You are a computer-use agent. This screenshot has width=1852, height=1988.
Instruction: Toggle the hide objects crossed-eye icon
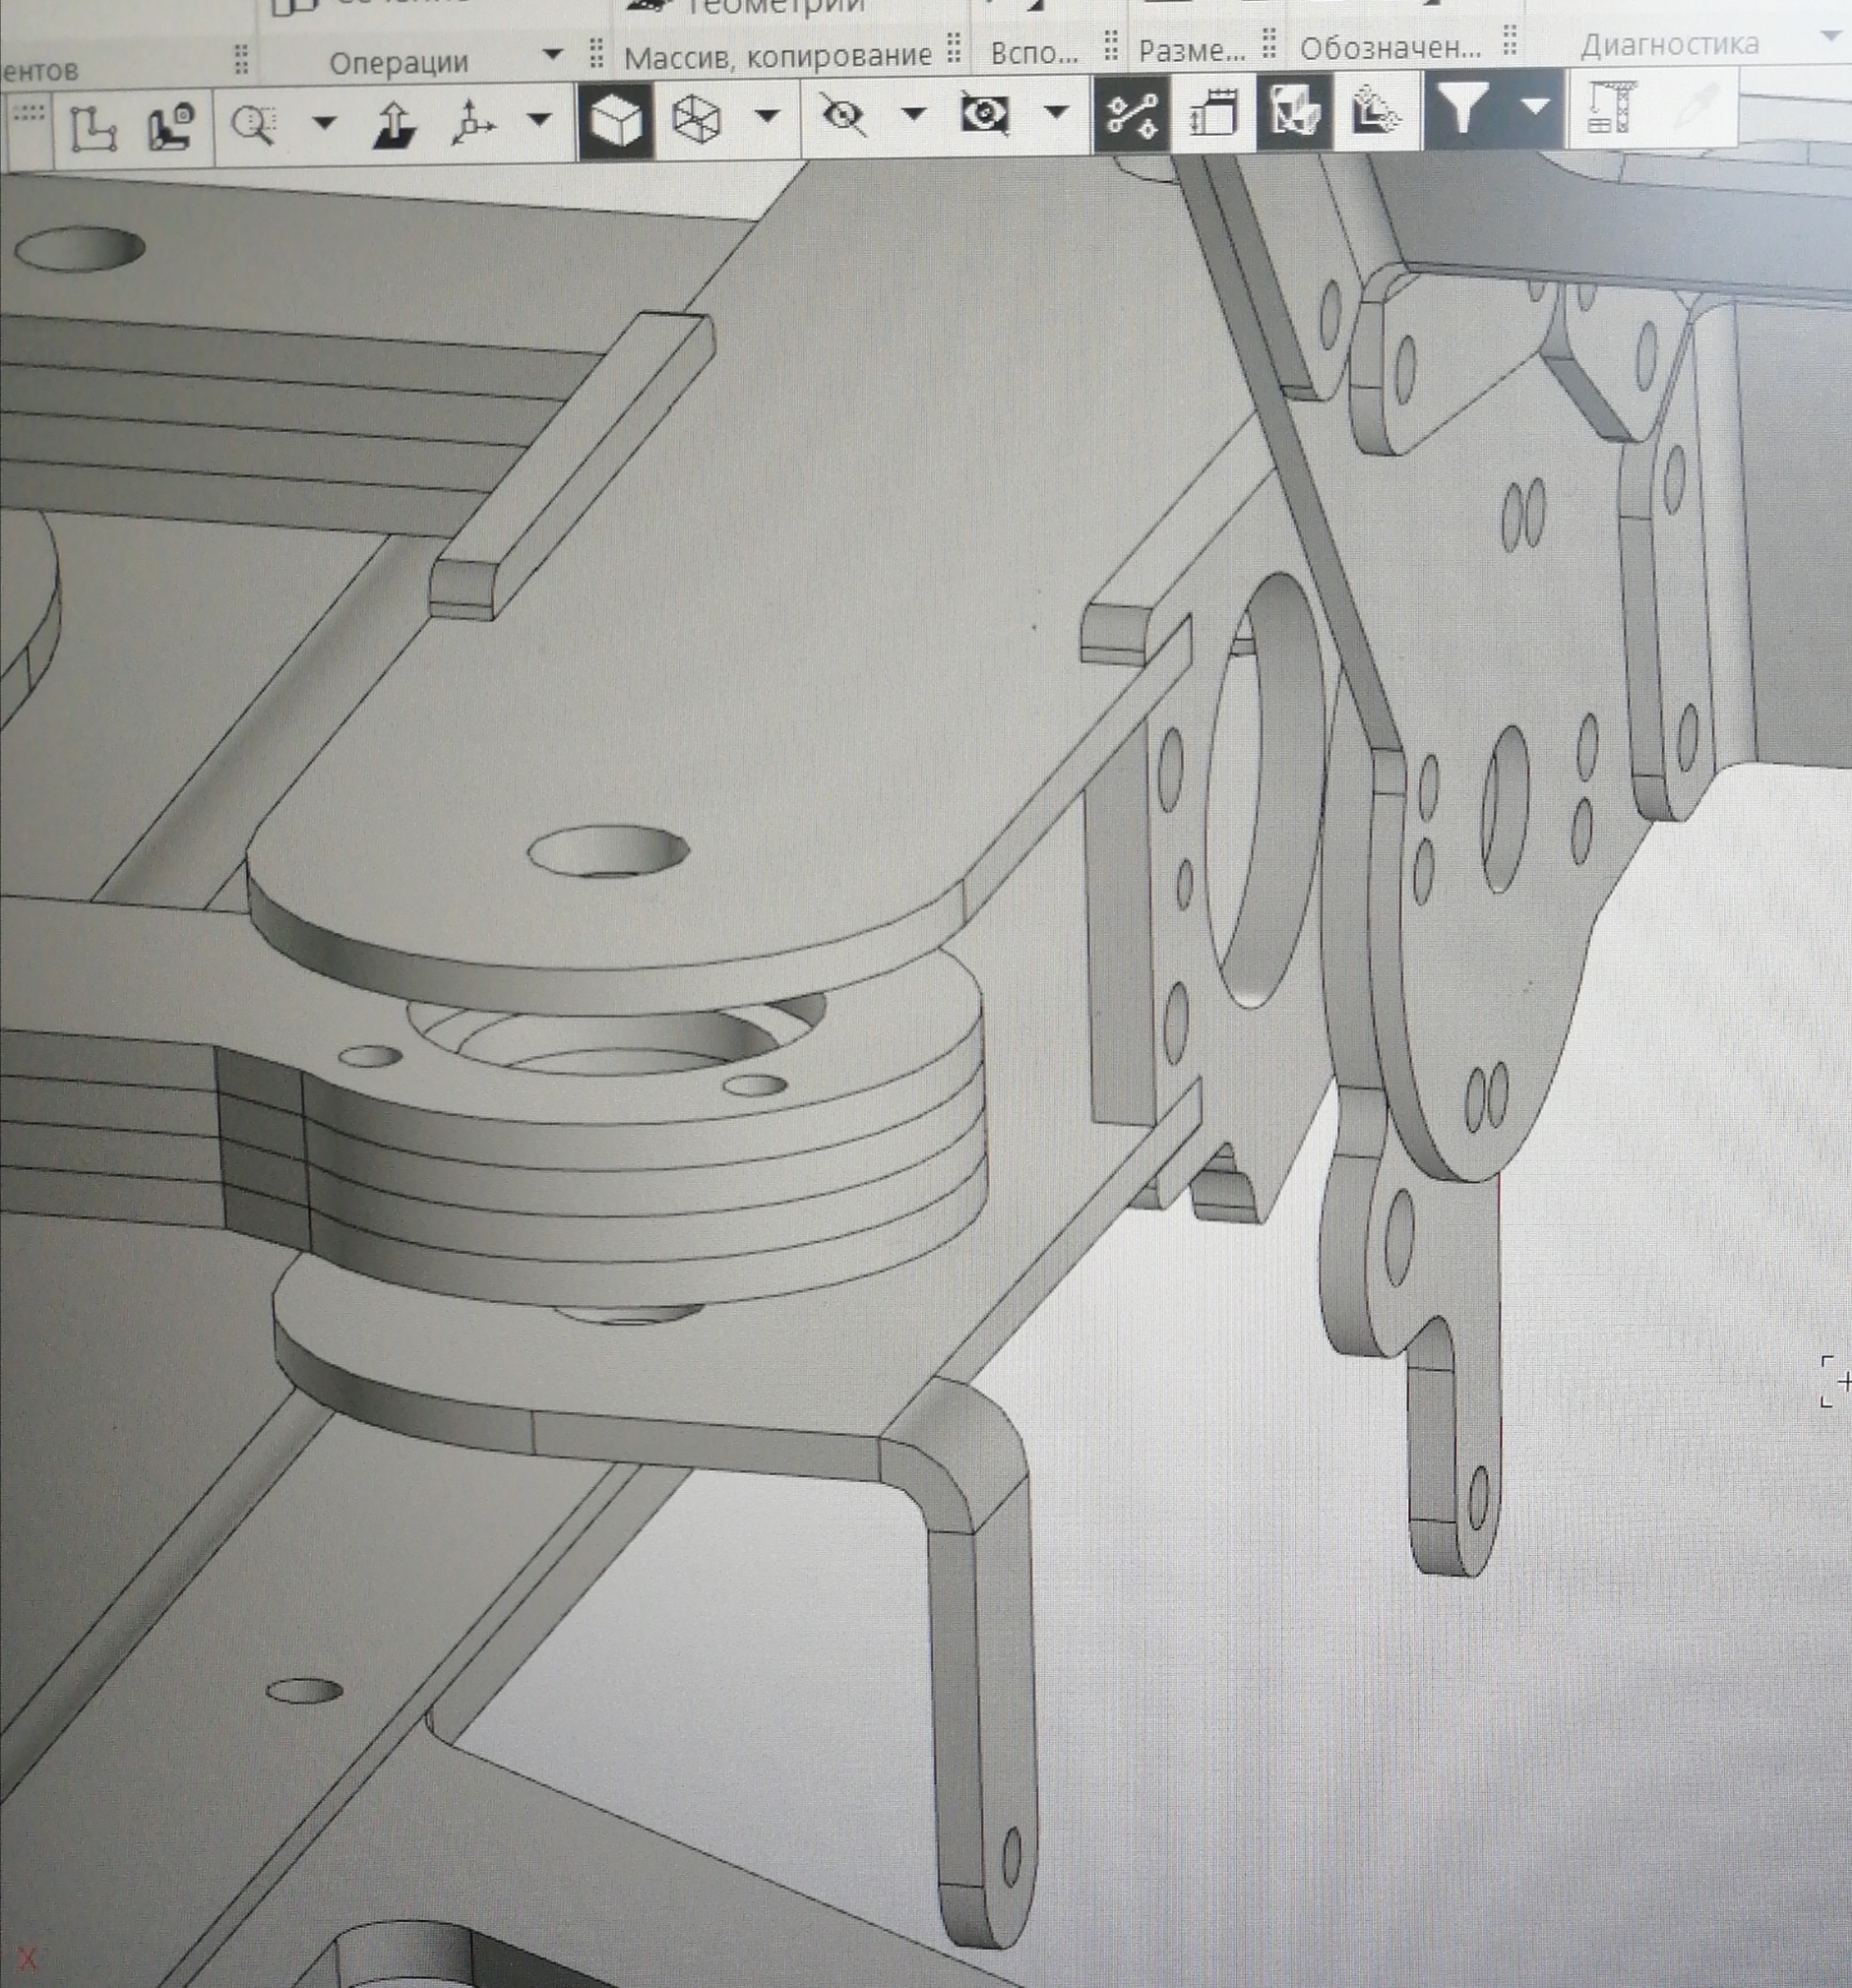[x=842, y=116]
